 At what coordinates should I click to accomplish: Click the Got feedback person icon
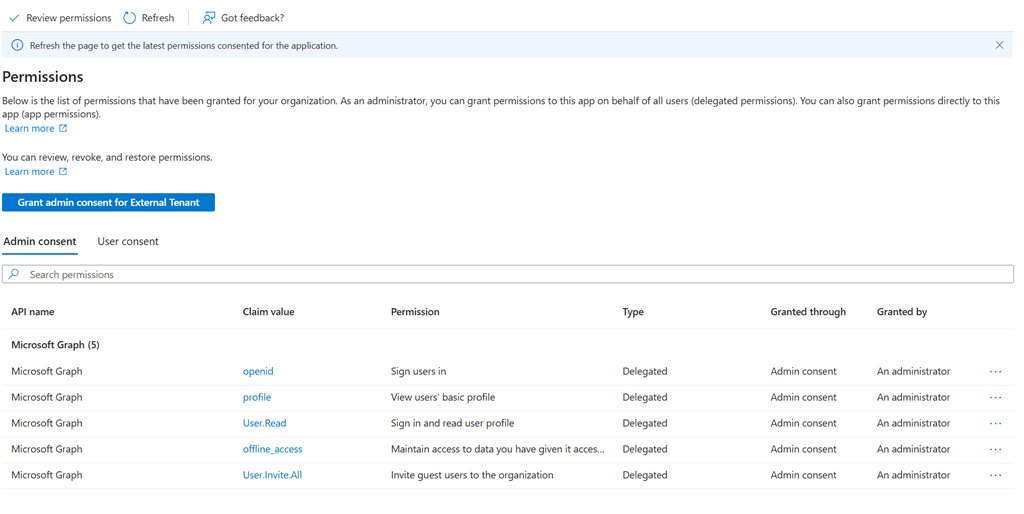(208, 18)
